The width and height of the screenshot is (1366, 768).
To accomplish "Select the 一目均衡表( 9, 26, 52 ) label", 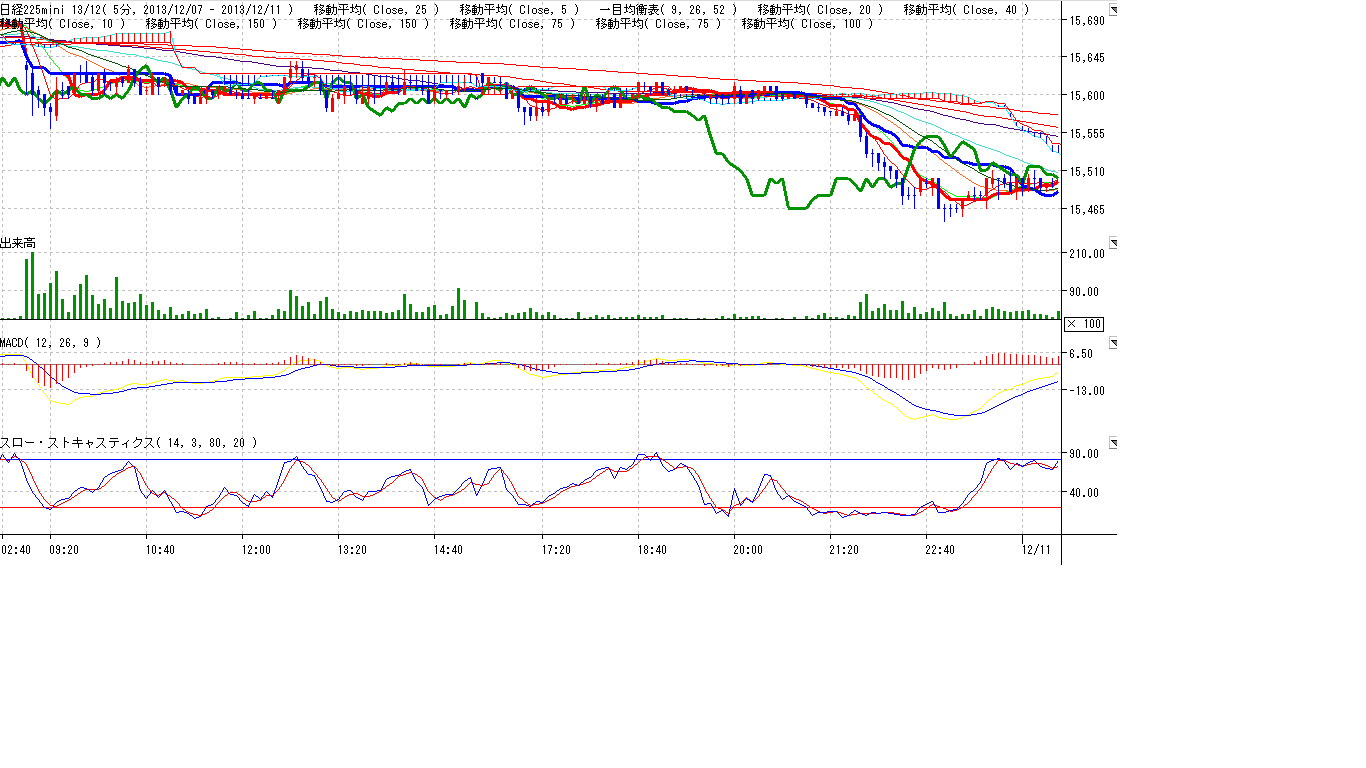I will 668,10.
